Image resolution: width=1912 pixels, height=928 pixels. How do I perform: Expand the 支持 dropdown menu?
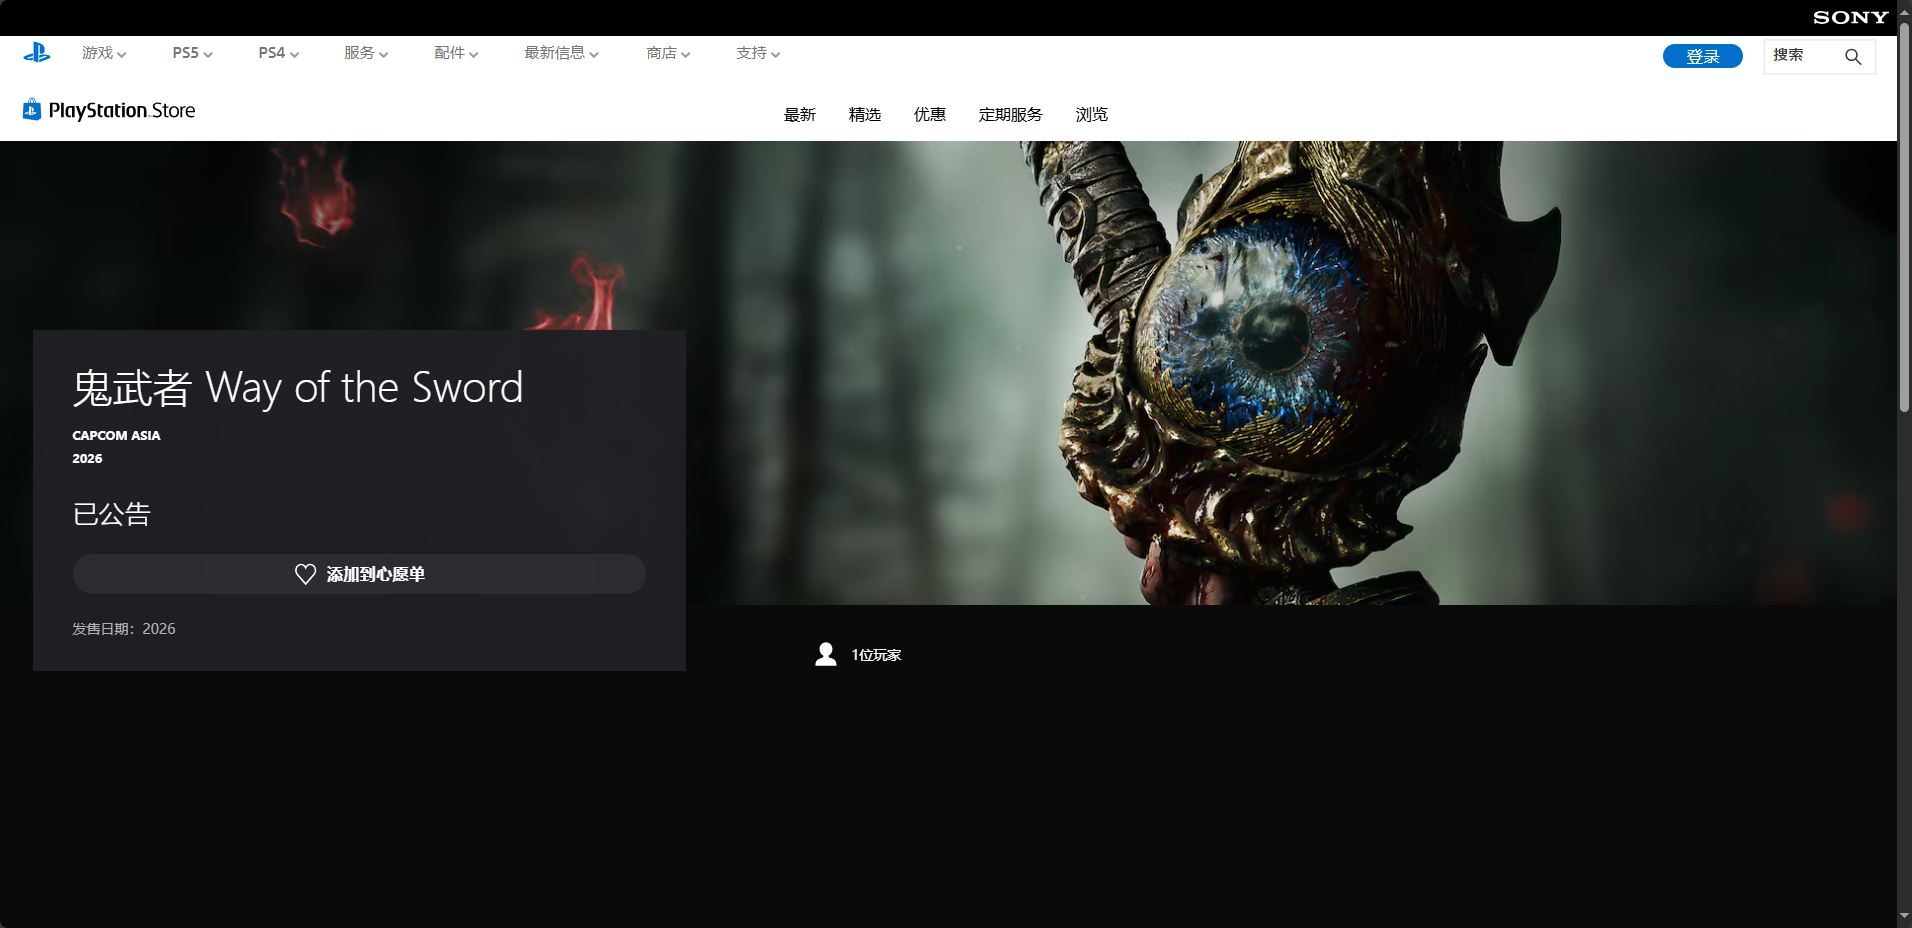[x=758, y=53]
